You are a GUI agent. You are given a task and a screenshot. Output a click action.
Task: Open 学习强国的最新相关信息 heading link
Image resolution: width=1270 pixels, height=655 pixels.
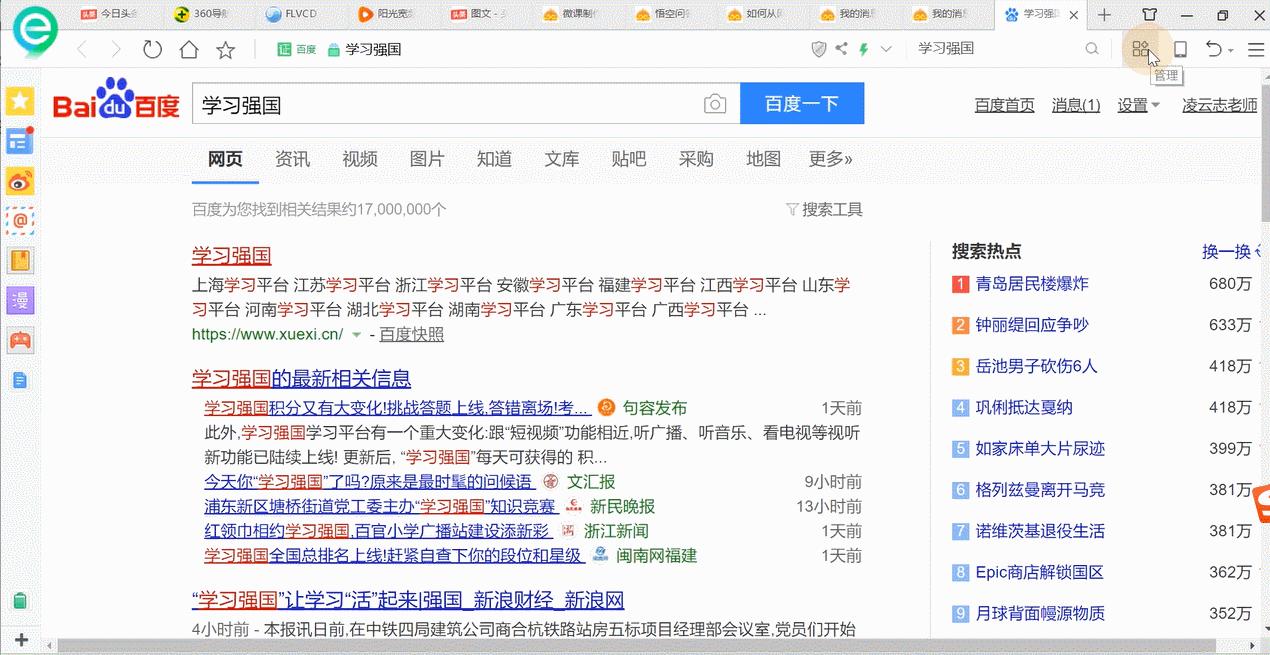click(301, 379)
